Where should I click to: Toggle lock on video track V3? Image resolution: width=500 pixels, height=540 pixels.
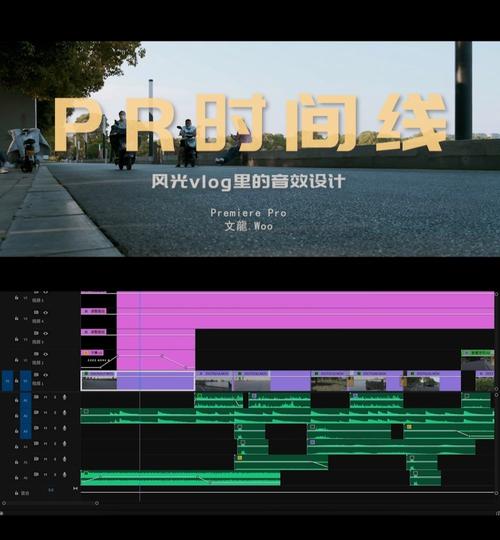(16, 339)
